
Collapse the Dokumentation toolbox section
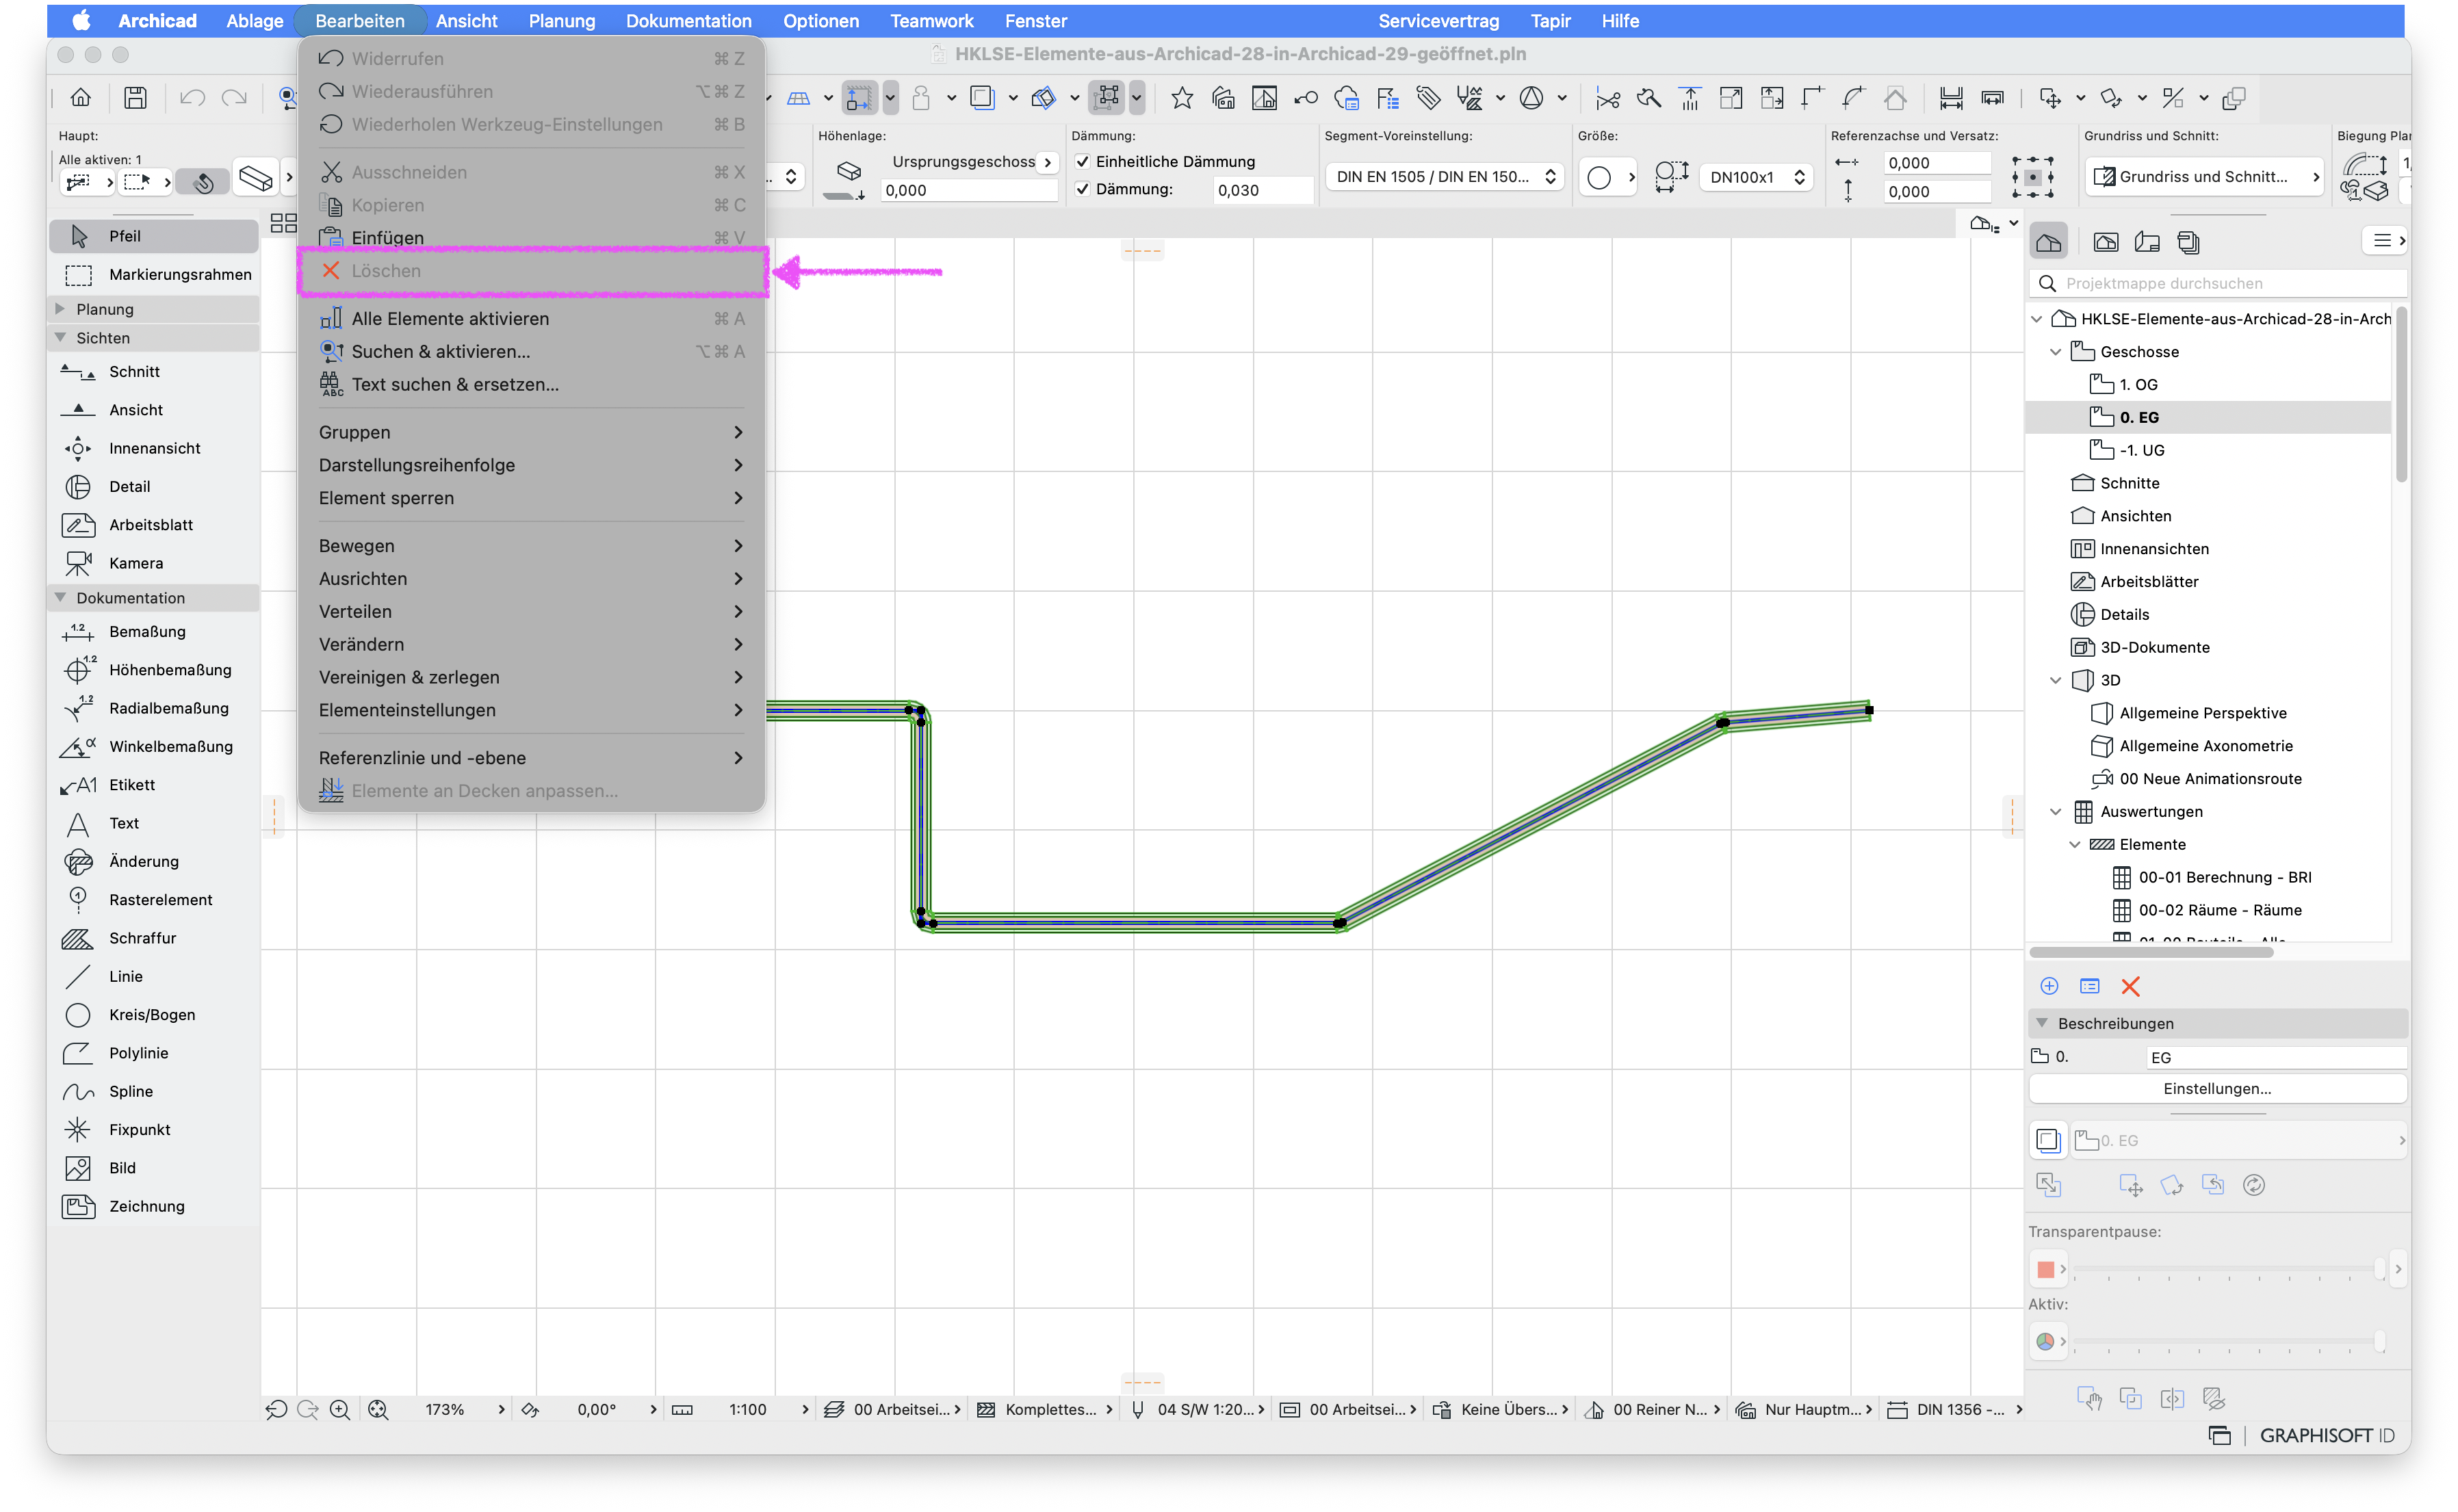(x=61, y=597)
